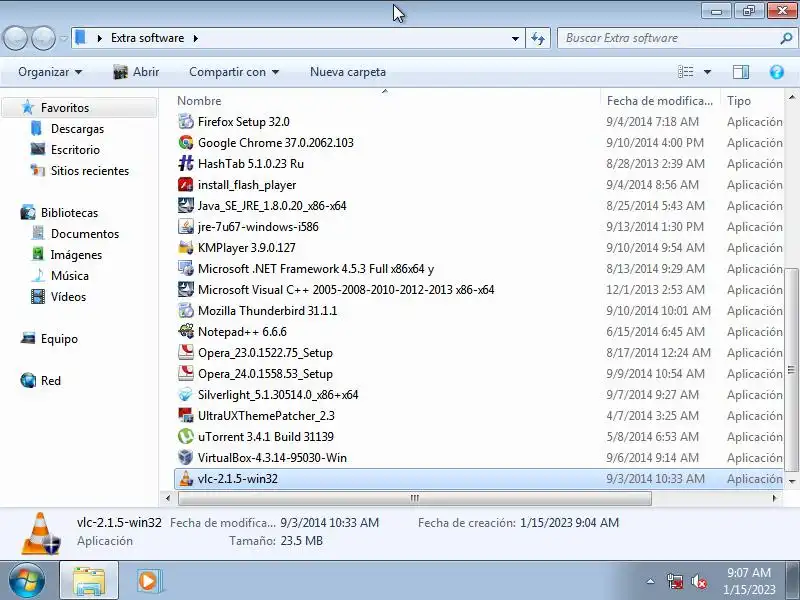Select Red in the navigation pane
The width and height of the screenshot is (800, 600).
pos(51,380)
